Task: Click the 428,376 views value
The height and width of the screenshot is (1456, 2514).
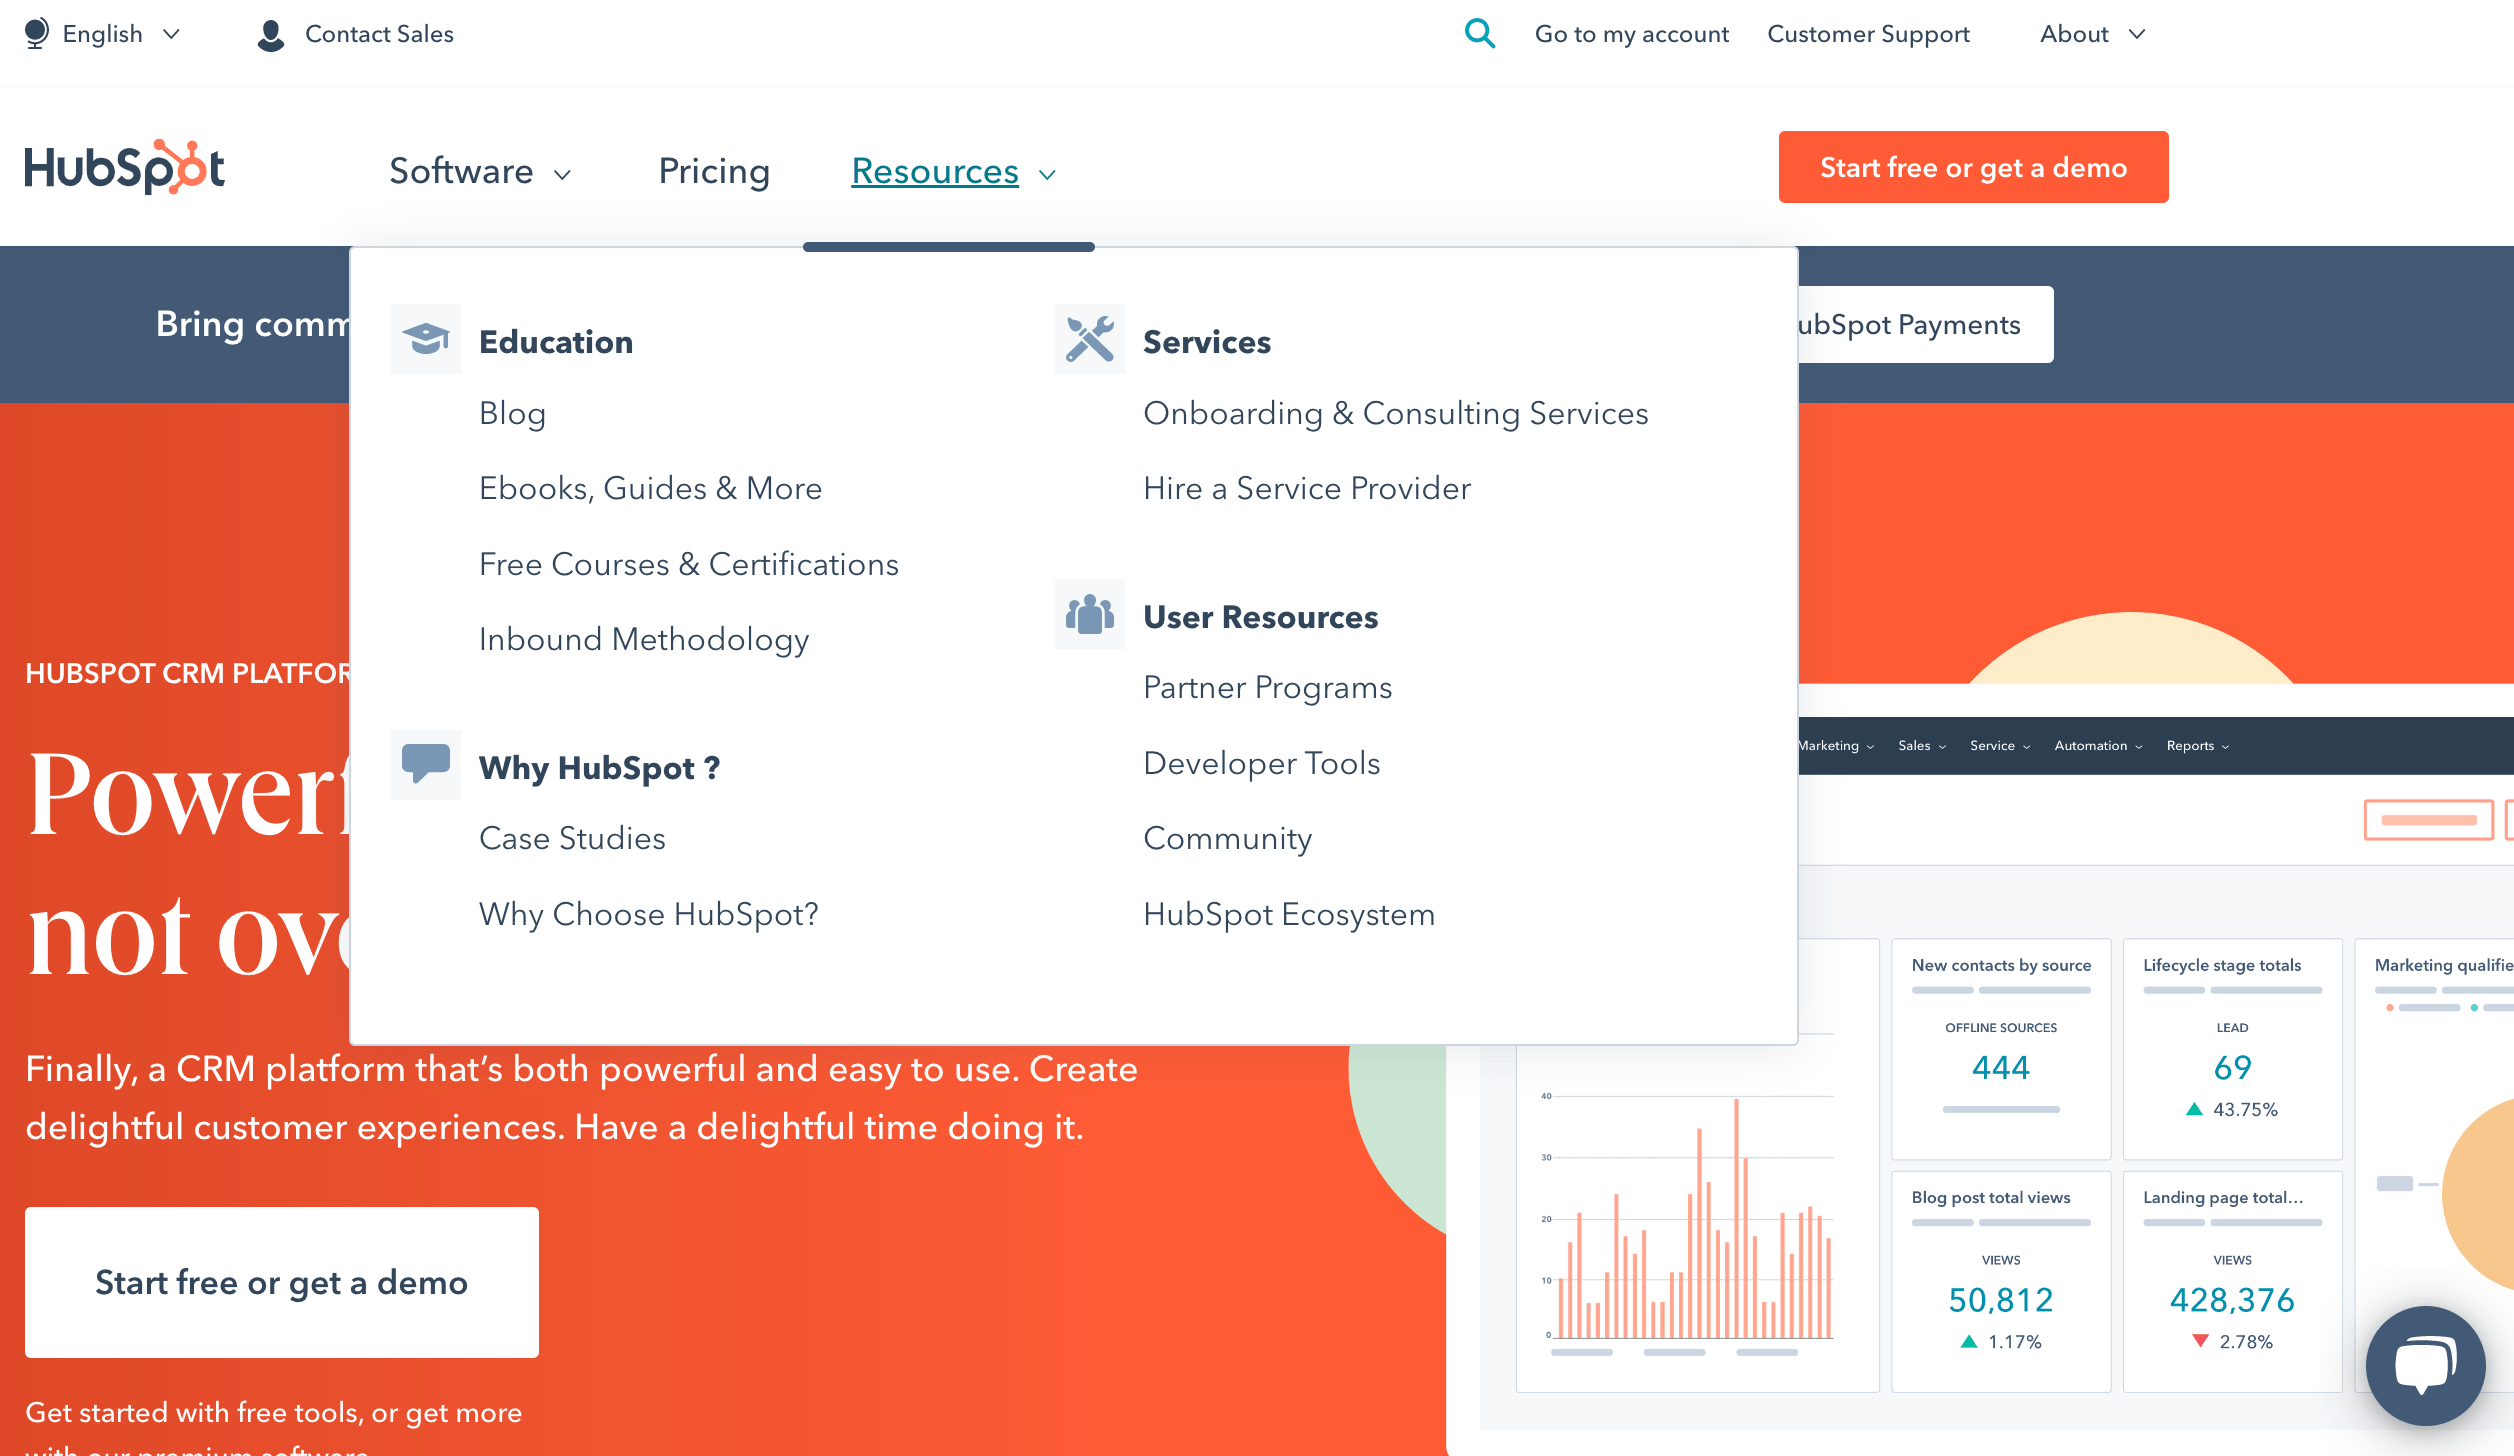Action: click(2232, 1300)
